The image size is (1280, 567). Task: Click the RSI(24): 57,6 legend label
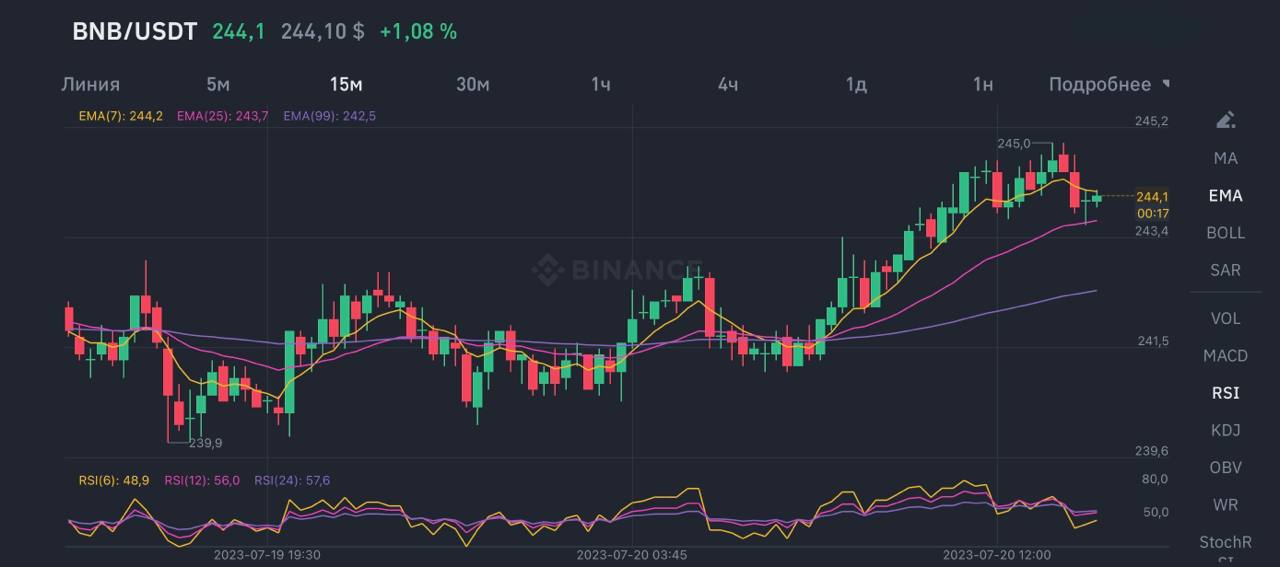click(x=292, y=480)
